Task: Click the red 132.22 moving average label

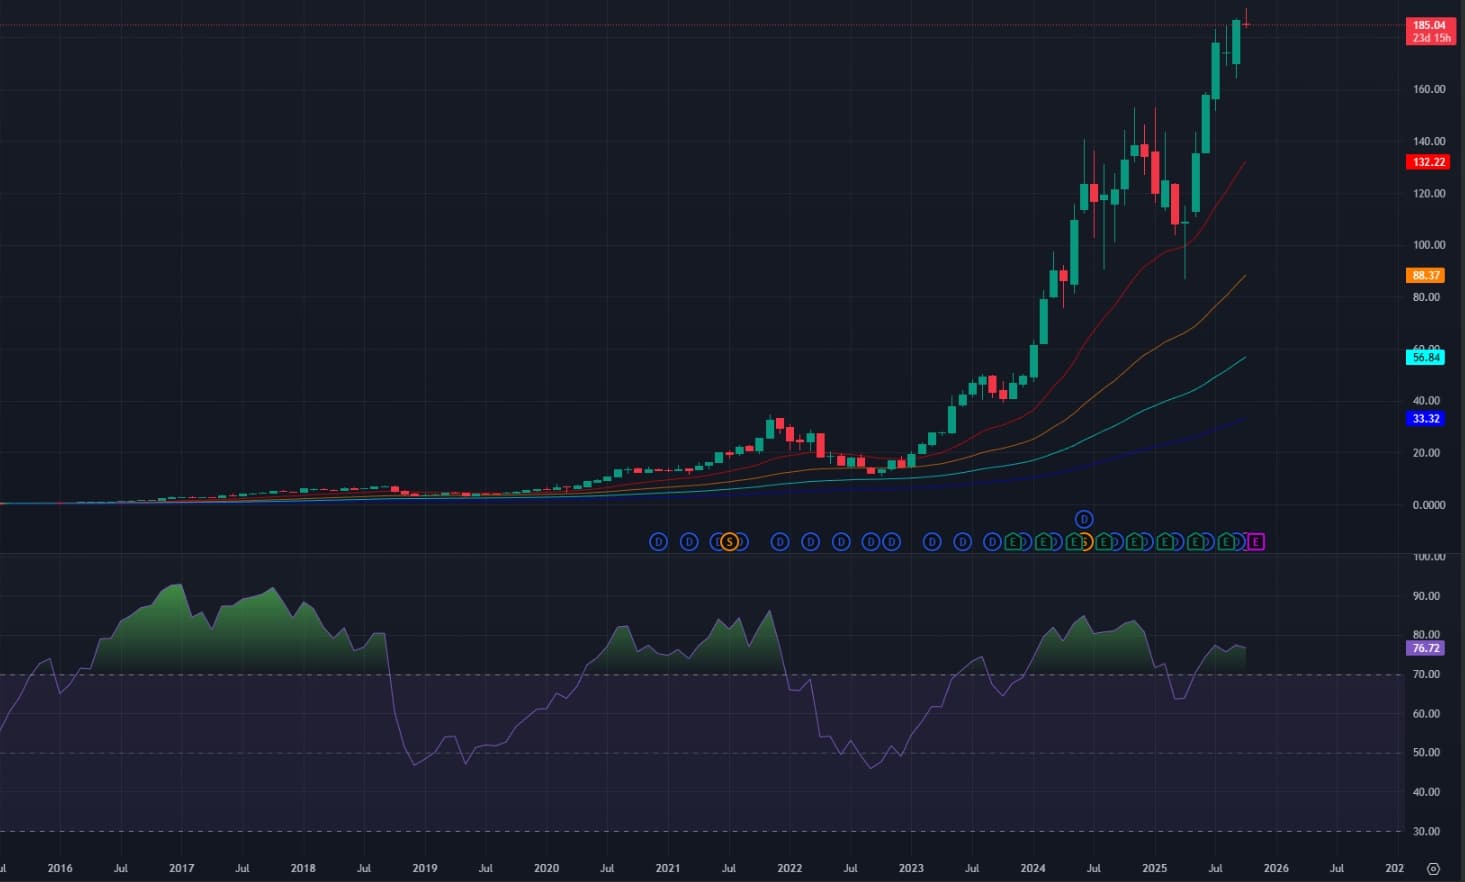Action: click(x=1428, y=162)
